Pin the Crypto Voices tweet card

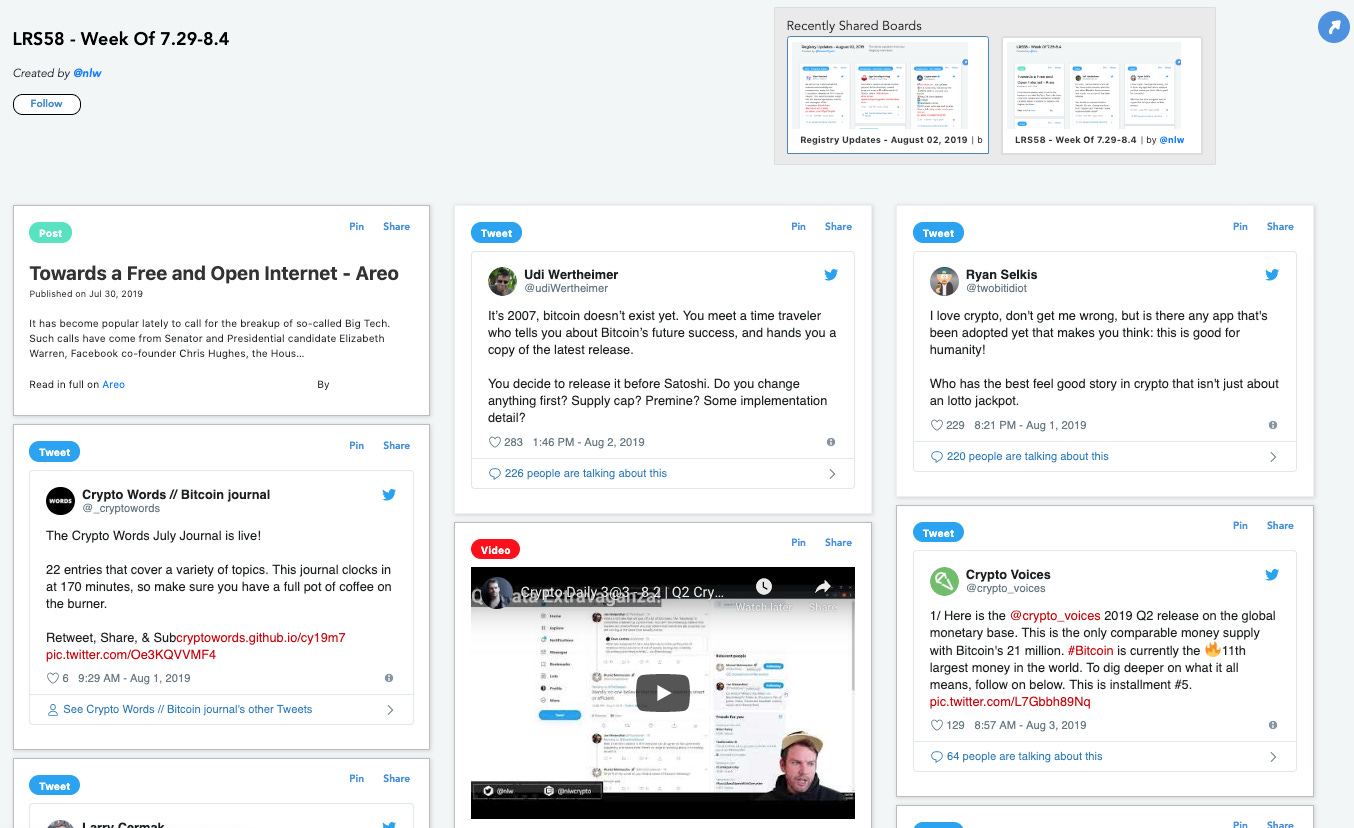[1241, 526]
